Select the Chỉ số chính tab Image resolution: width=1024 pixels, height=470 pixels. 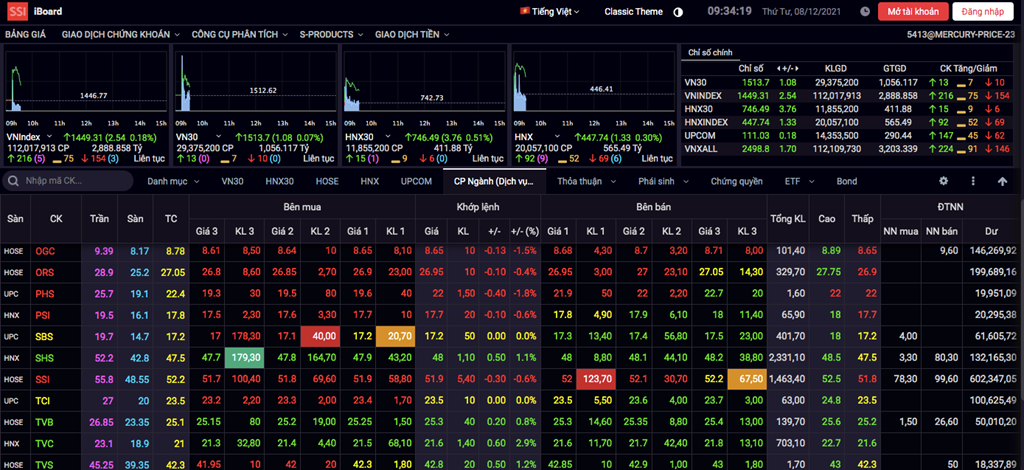click(x=710, y=52)
